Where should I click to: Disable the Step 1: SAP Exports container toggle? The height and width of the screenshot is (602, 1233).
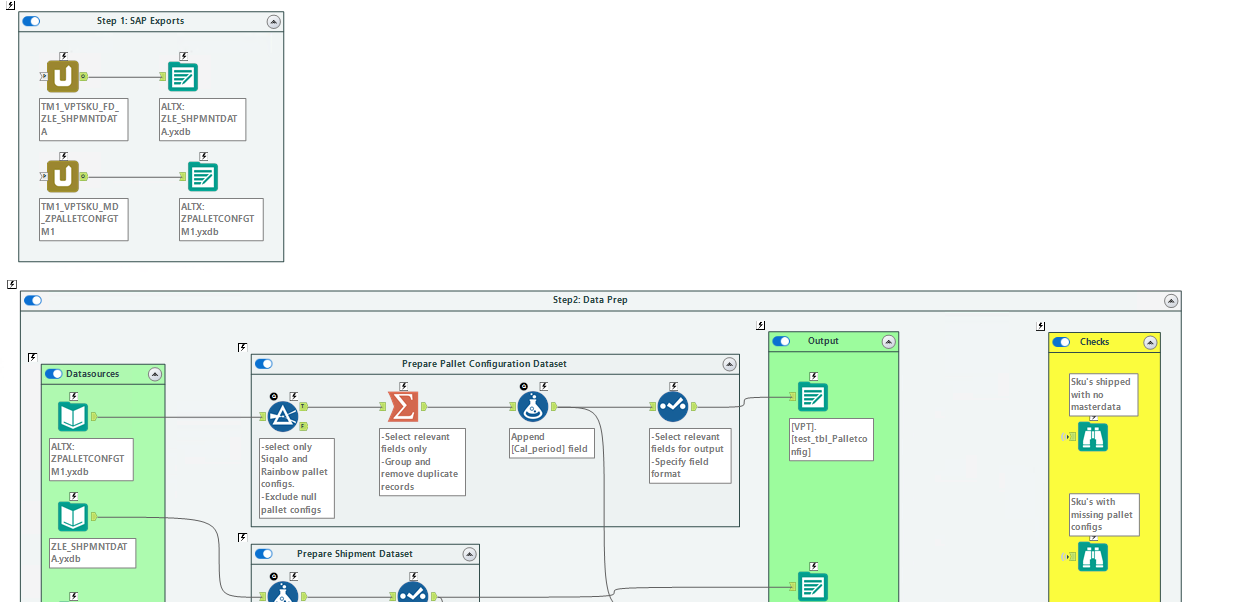(33, 20)
